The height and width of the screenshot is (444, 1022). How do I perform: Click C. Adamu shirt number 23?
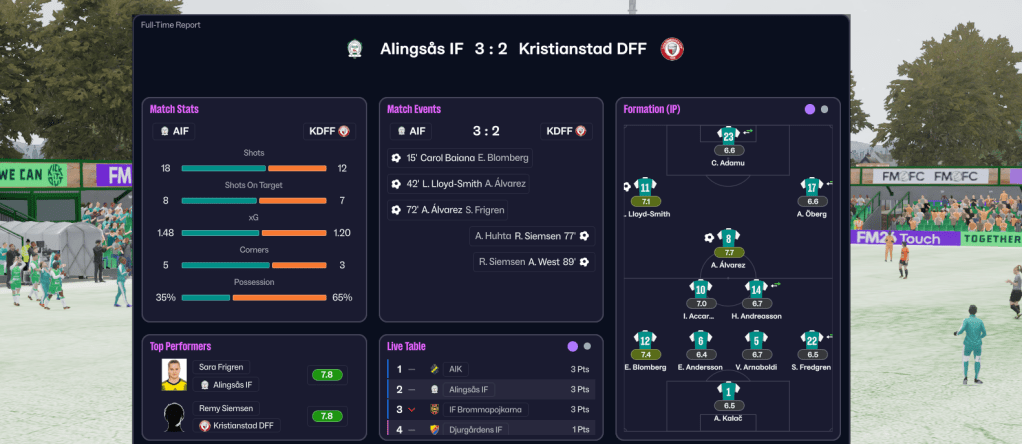729,136
